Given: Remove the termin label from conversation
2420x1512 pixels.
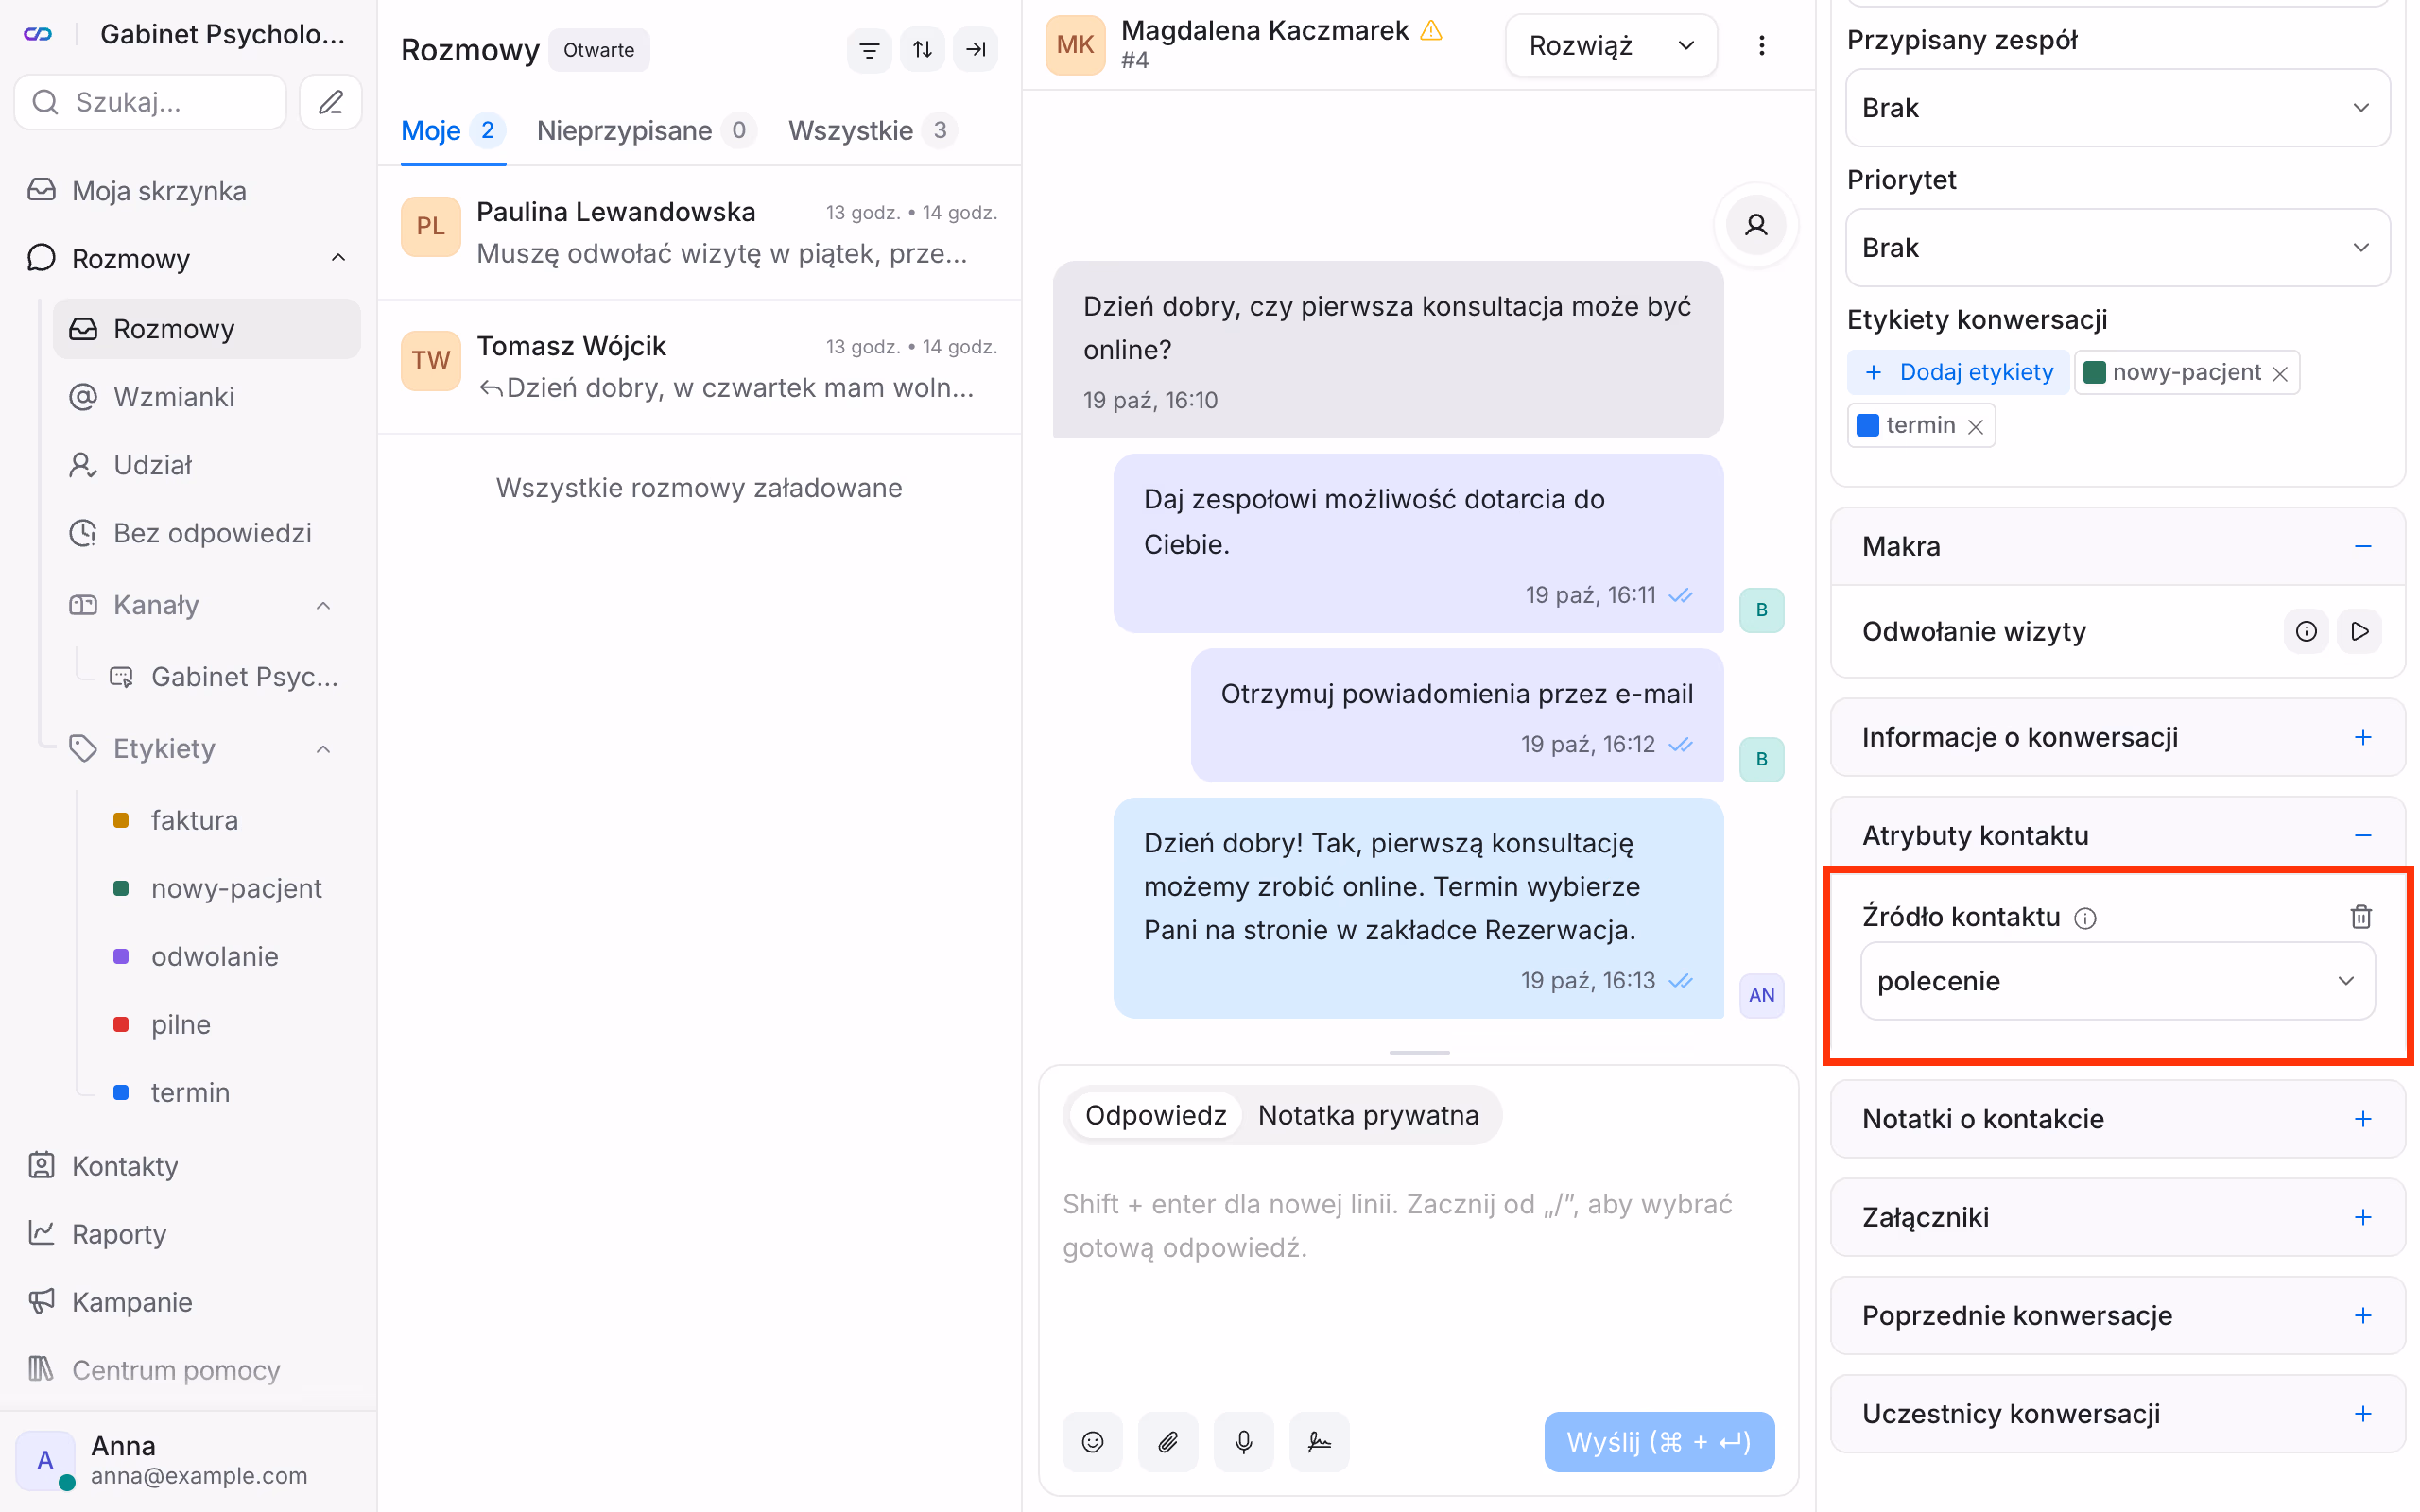Looking at the screenshot, I should click(1975, 426).
